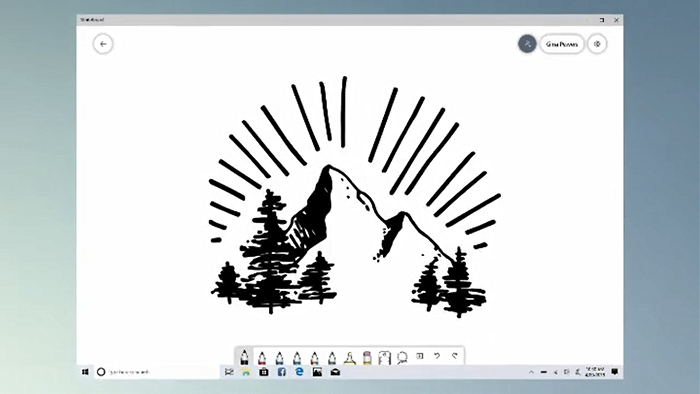Select the eraser tool
This screenshot has width=700, height=394.
tap(367, 357)
